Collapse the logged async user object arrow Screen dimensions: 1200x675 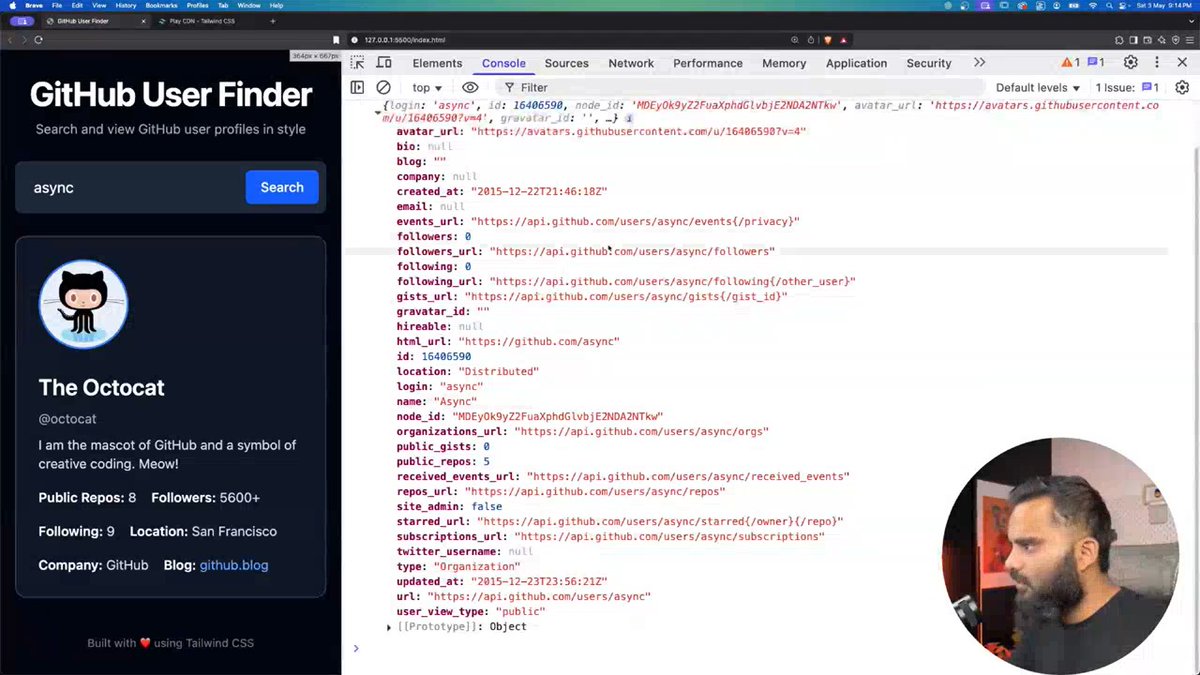point(377,113)
